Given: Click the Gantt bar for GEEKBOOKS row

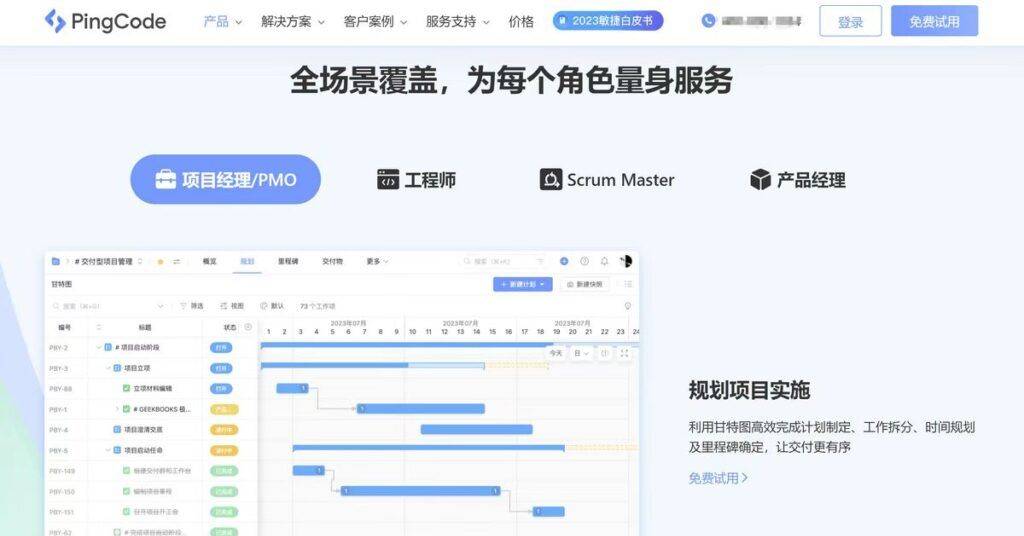Looking at the screenshot, I should pos(421,409).
